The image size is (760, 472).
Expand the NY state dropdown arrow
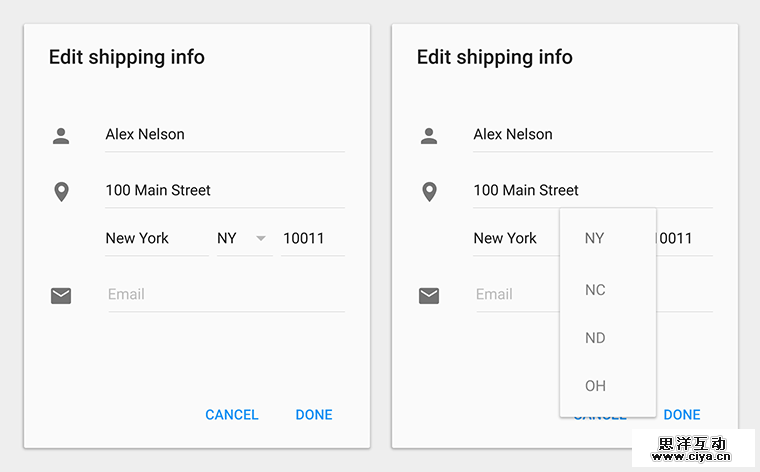[x=261, y=239]
